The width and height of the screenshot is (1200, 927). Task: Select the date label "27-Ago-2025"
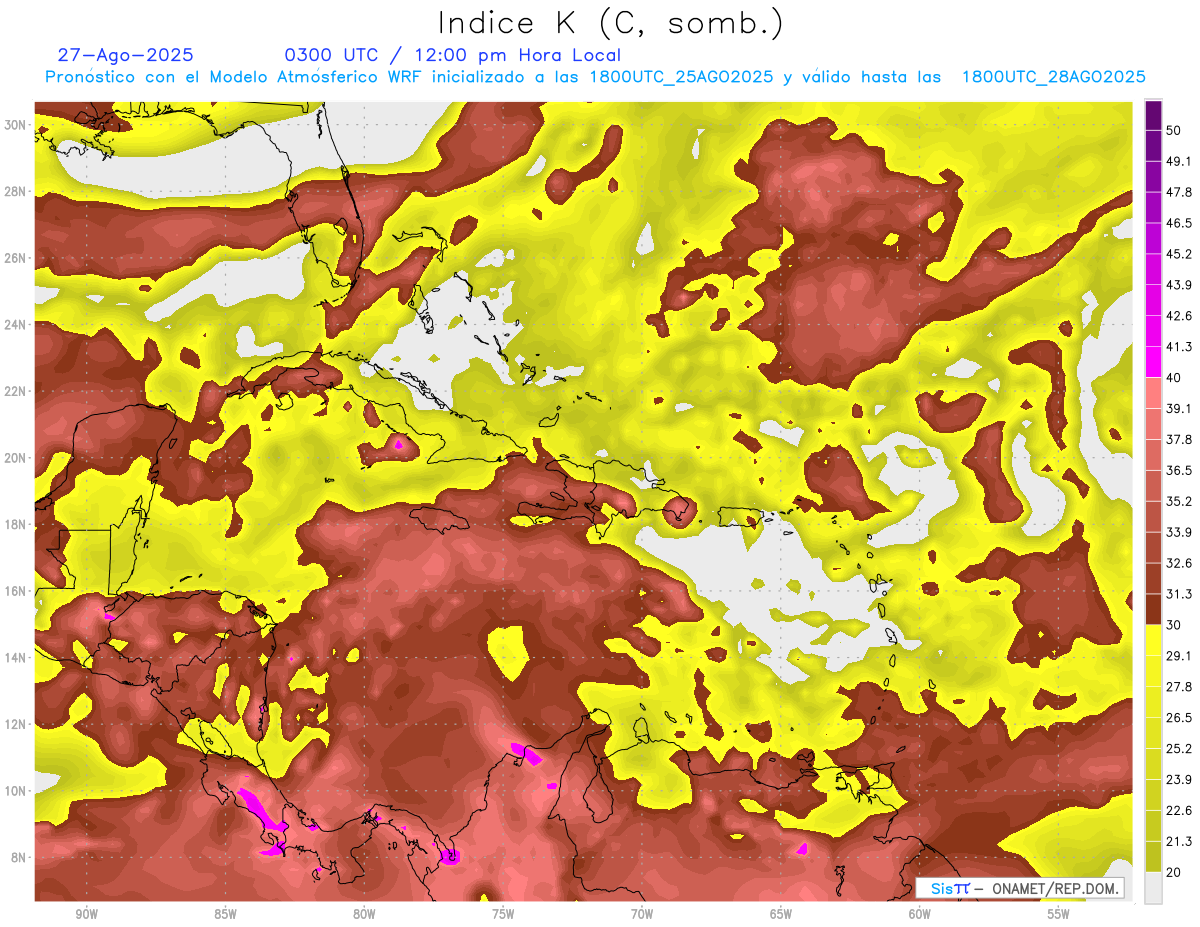[x=126, y=55]
